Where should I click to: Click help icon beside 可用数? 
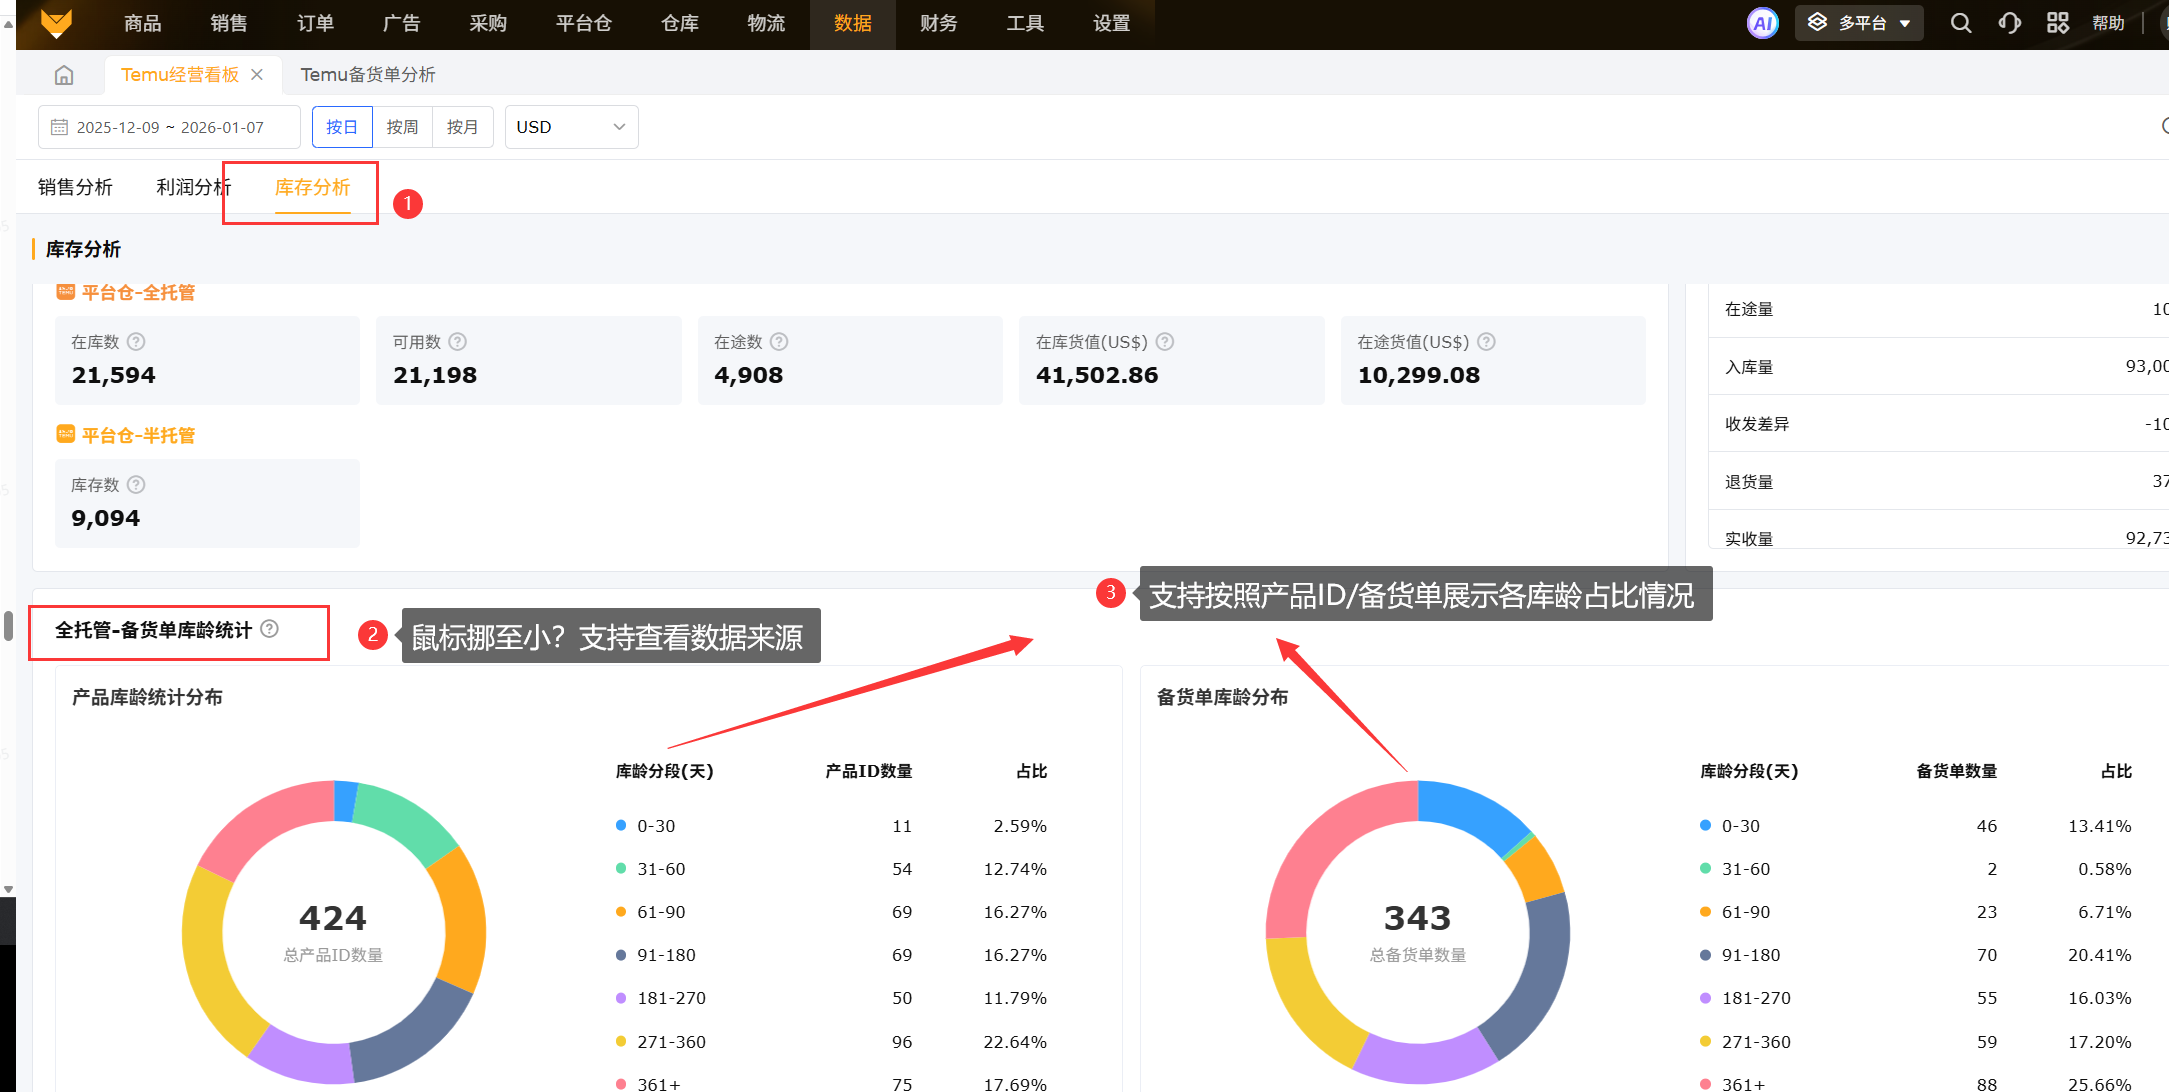[x=457, y=342]
